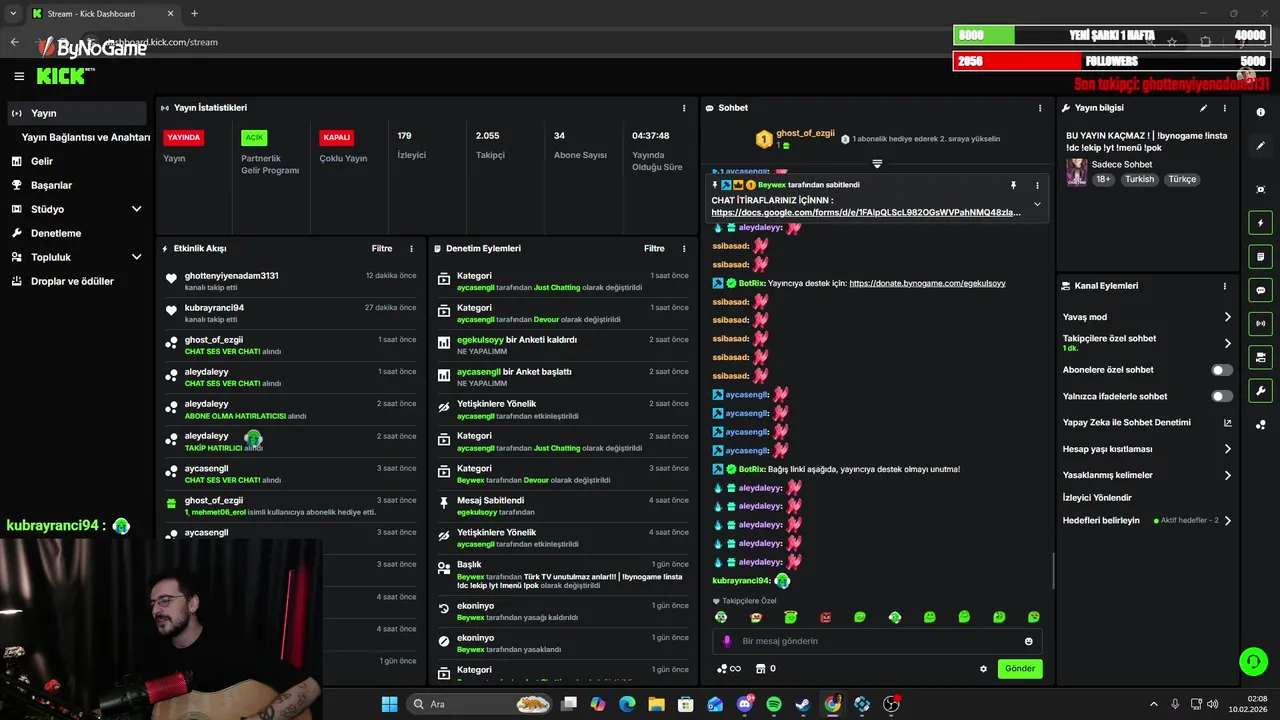Click the Sadece Sohbet category thumbnail
The image size is (1280, 720).
[x=1076, y=171]
